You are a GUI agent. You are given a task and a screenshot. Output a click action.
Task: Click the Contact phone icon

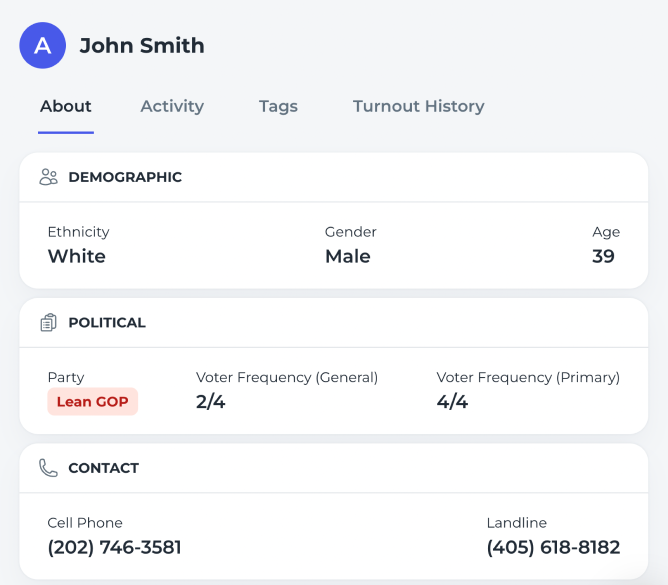point(48,468)
